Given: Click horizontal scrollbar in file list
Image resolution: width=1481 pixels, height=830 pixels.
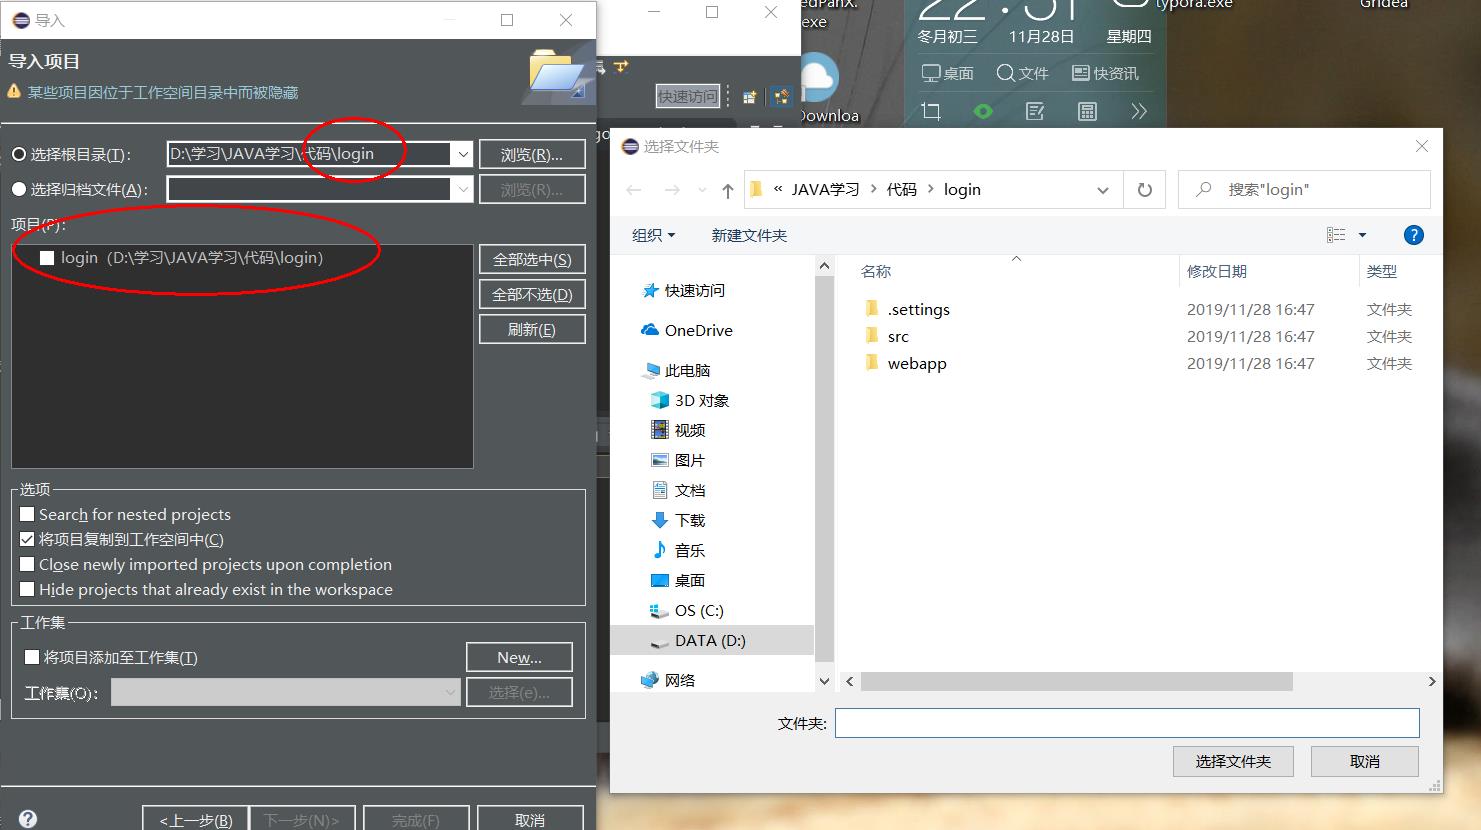Looking at the screenshot, I should point(1077,681).
